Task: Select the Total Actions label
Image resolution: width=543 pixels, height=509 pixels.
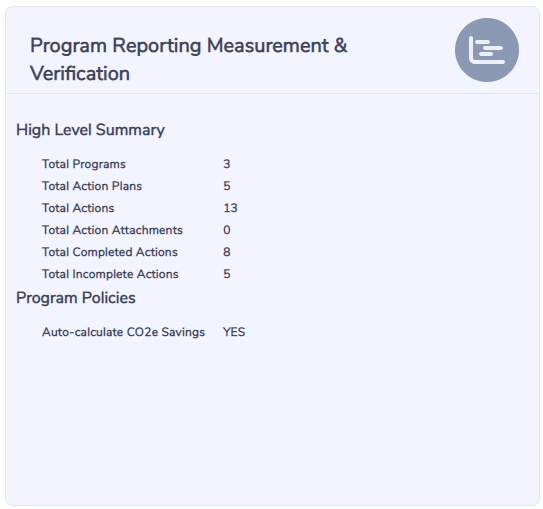Action: (78, 208)
